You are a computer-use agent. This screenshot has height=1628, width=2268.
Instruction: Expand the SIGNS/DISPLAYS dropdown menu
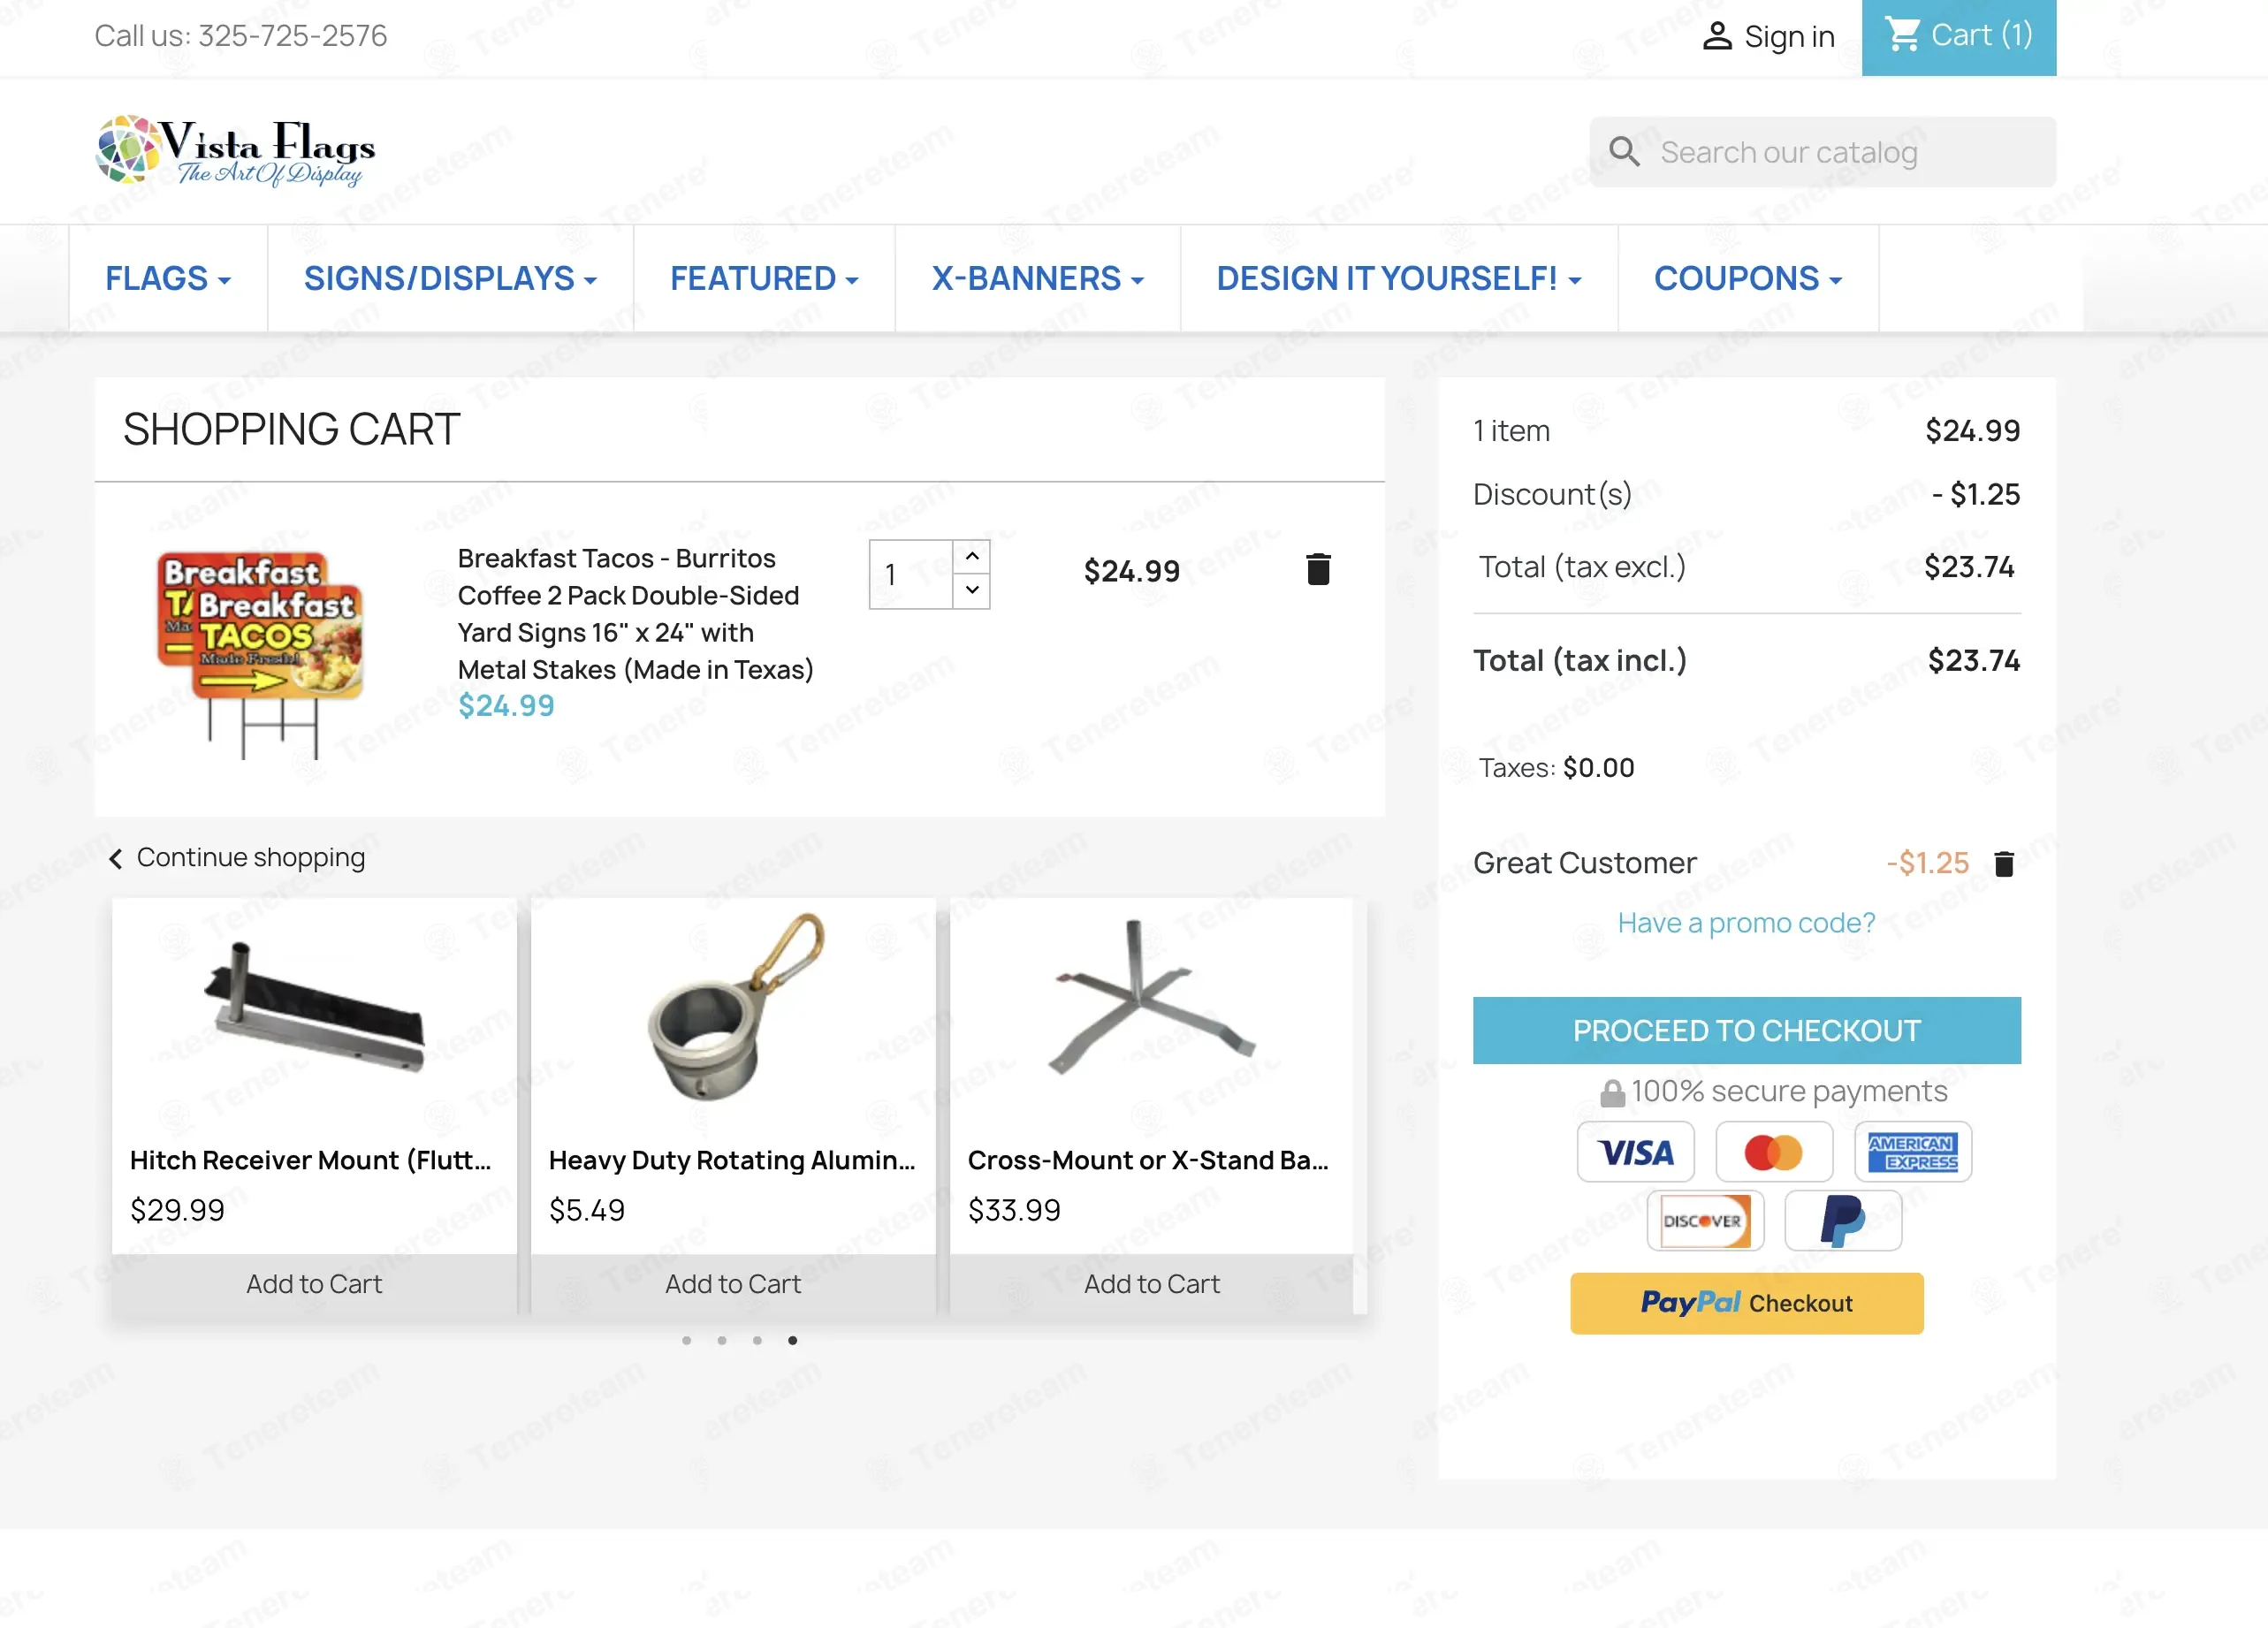click(x=450, y=278)
